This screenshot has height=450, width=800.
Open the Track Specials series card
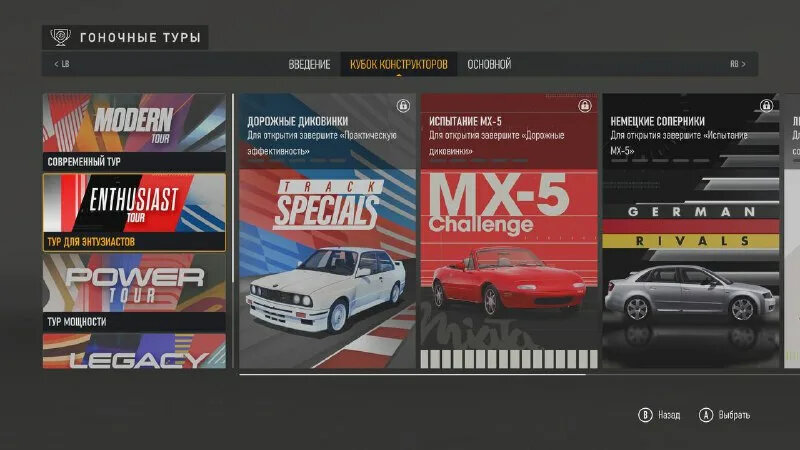[x=327, y=231]
